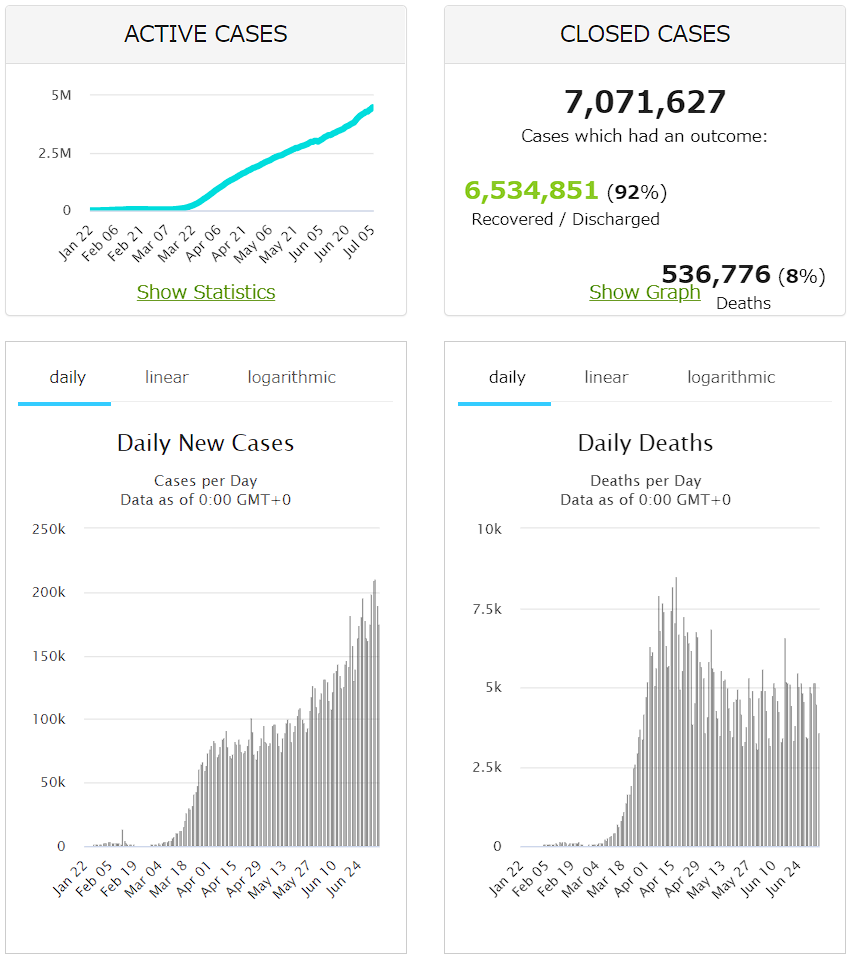Switch Daily New Cases chart to linear
852x959 pixels.
166,377
